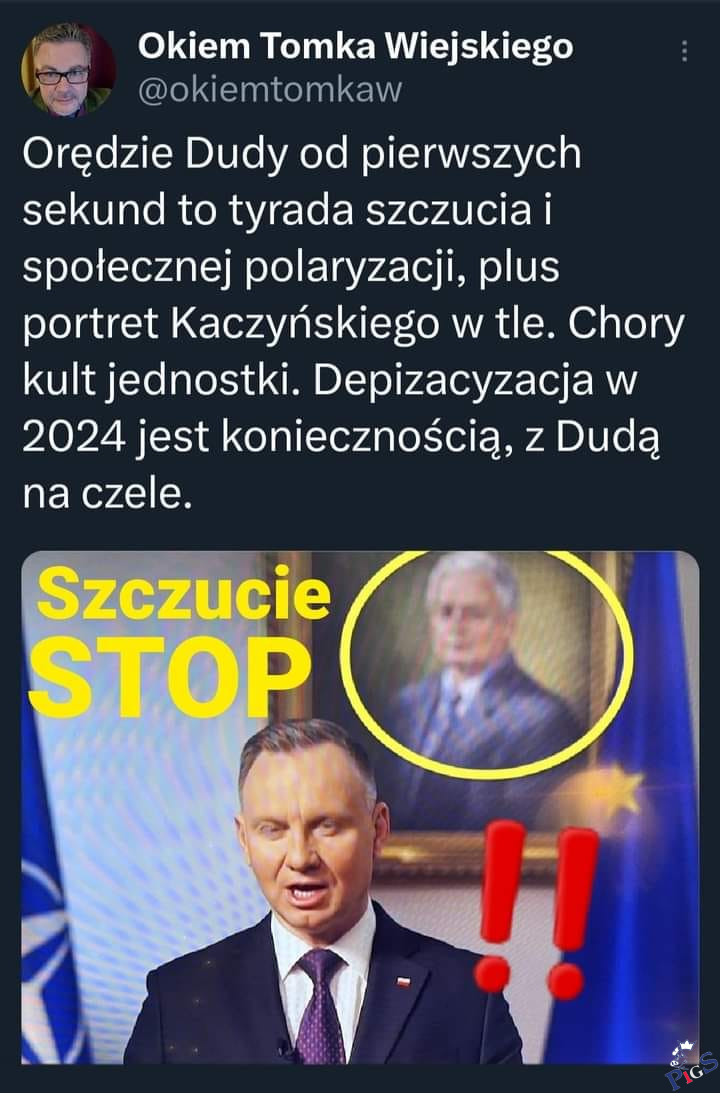
Task: Click the opening words "Orędzie Dudy"
Action: tap(155, 153)
